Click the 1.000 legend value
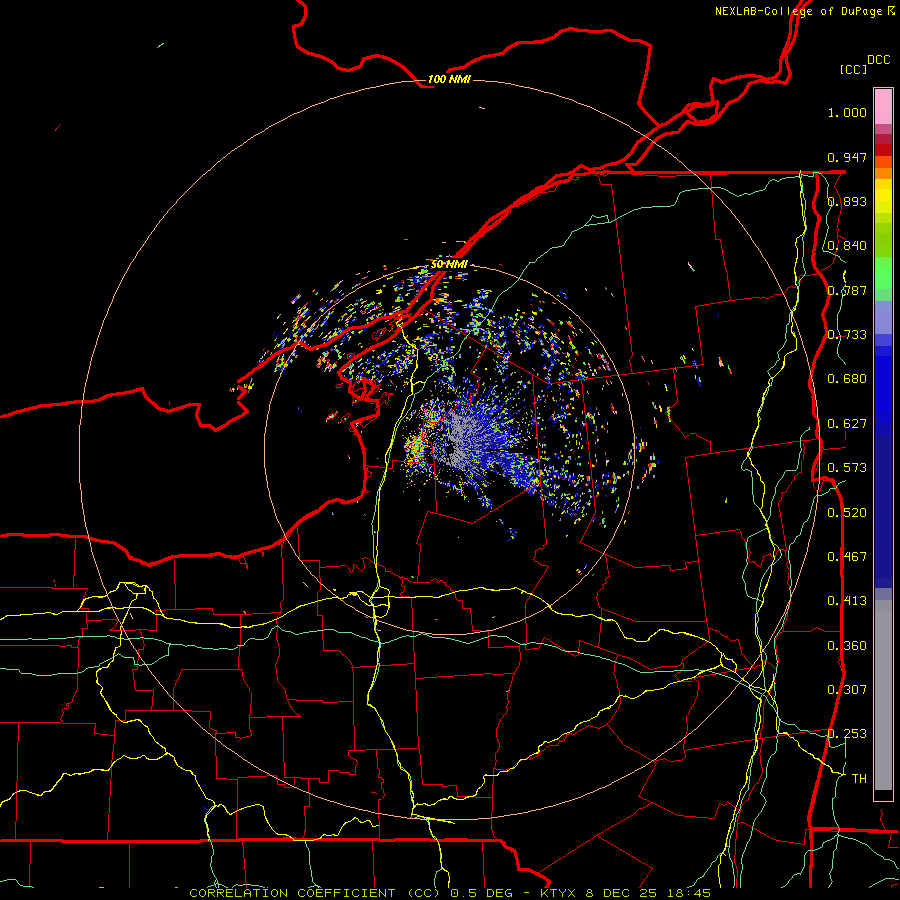The height and width of the screenshot is (900, 900). (x=847, y=112)
